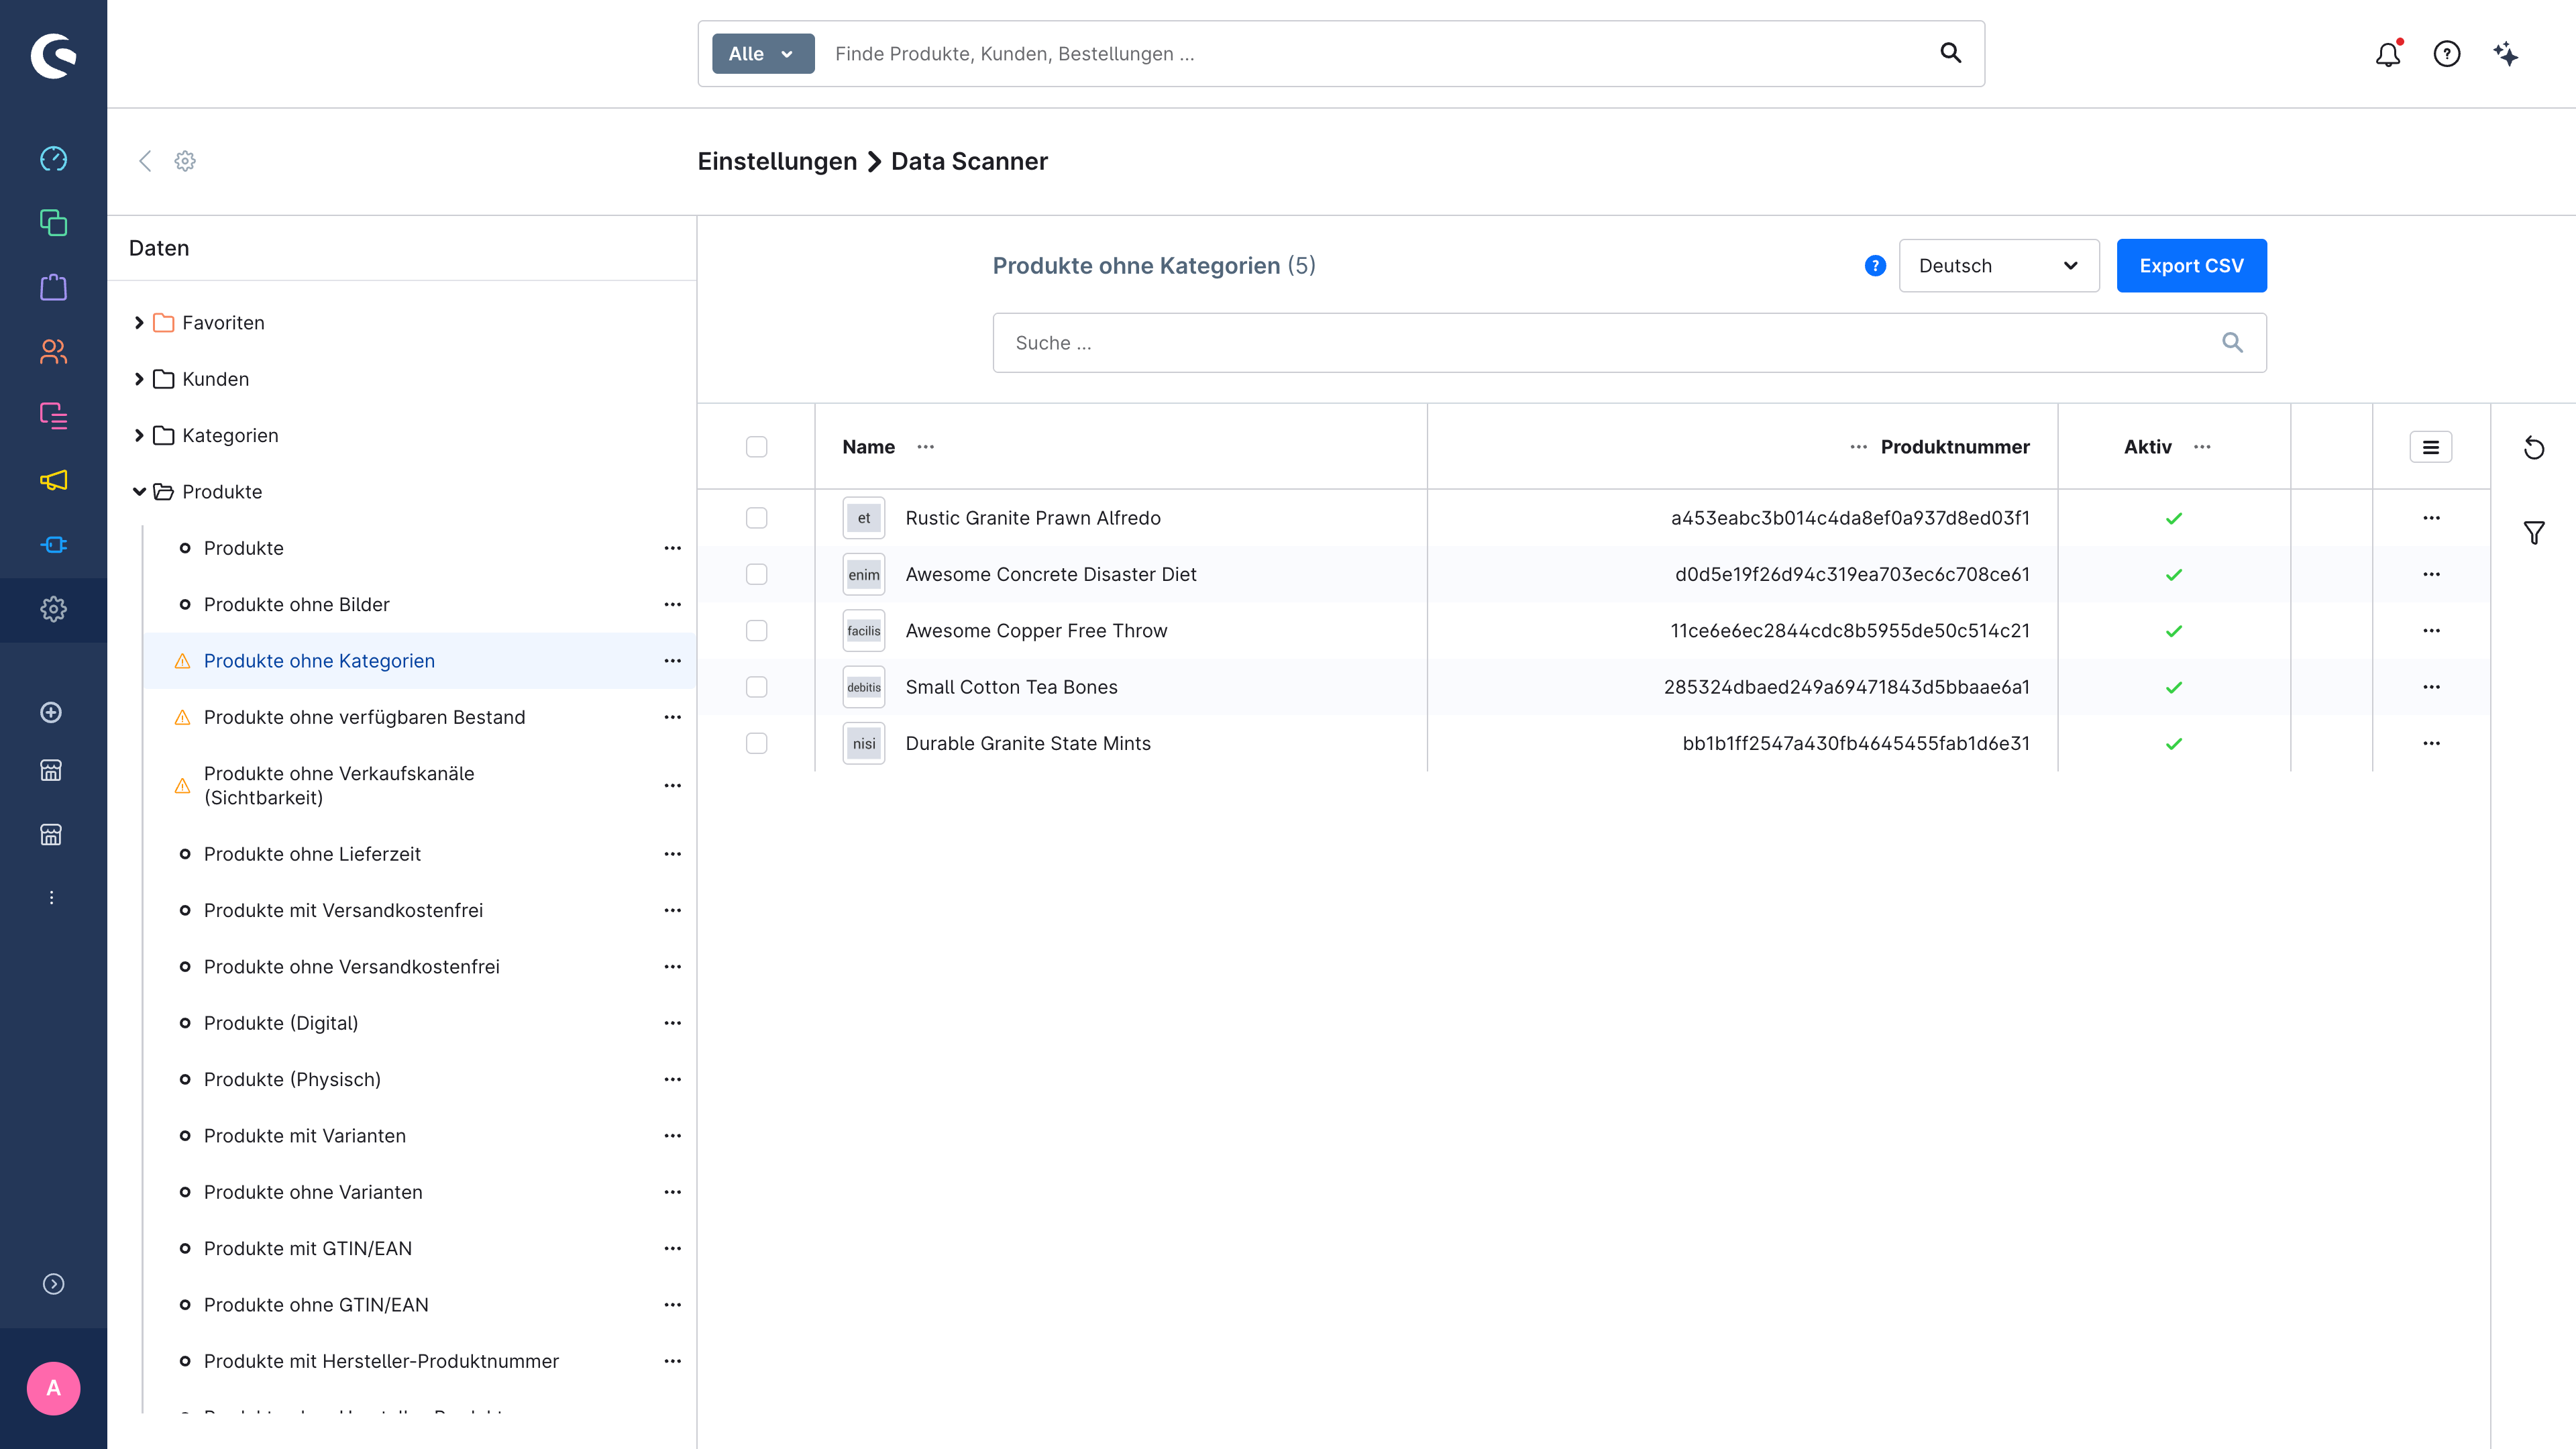Click the AI sparkle icon in header
Image resolution: width=2576 pixels, height=1449 pixels.
click(x=2506, y=54)
